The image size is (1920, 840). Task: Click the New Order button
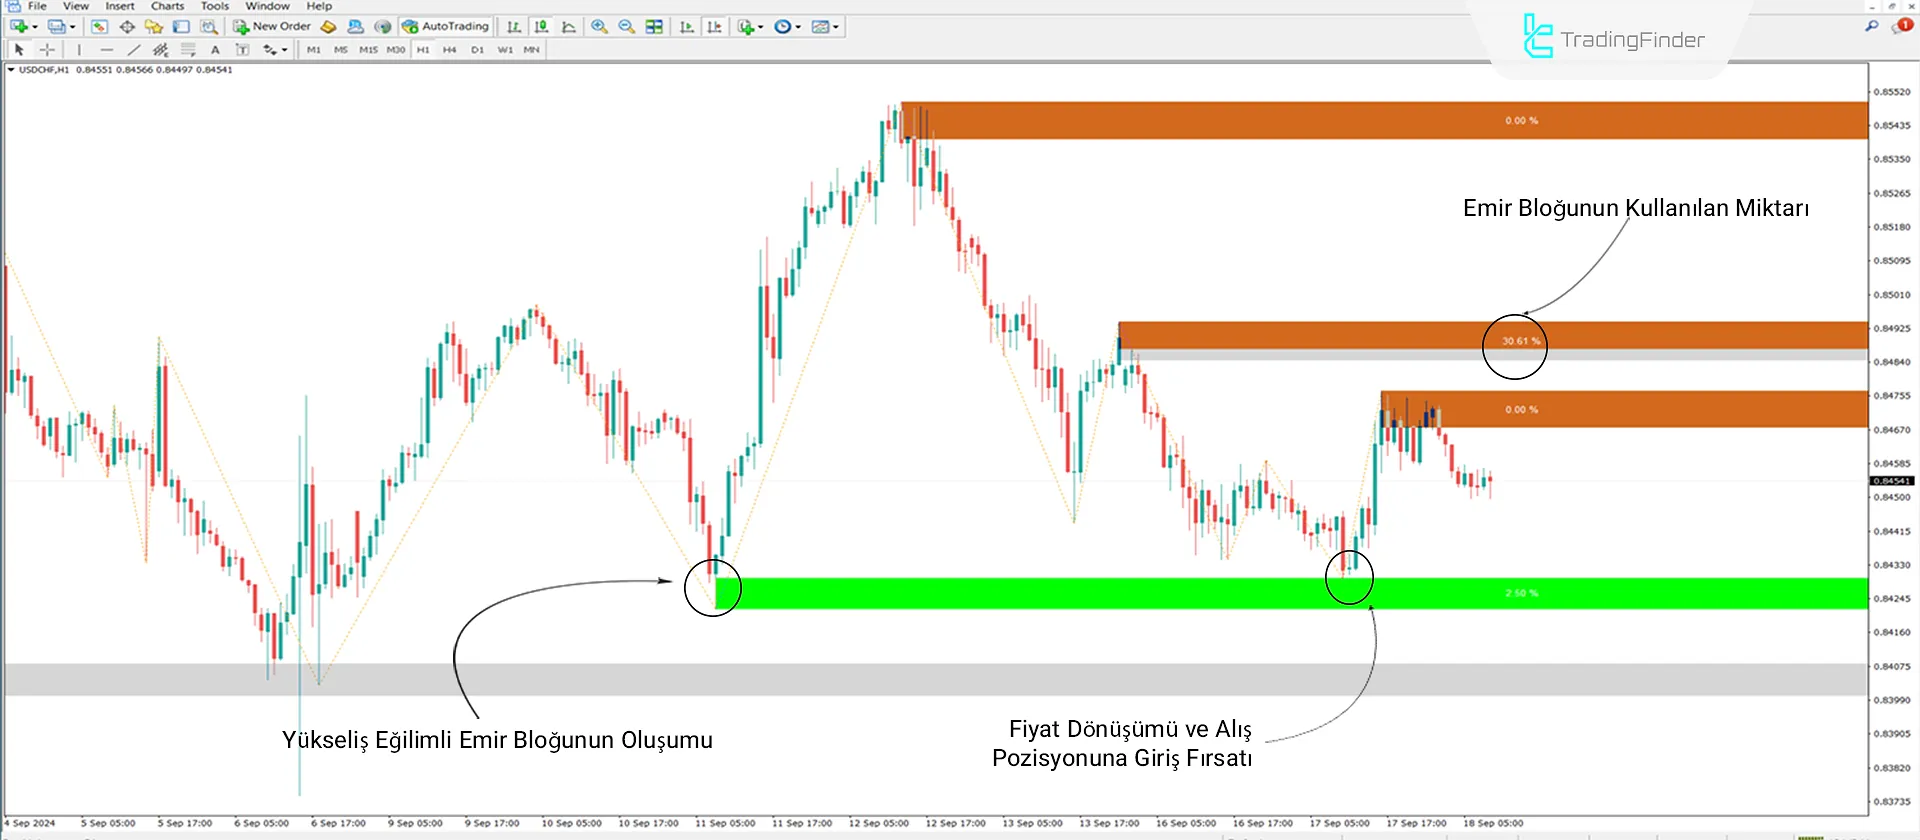[272, 27]
